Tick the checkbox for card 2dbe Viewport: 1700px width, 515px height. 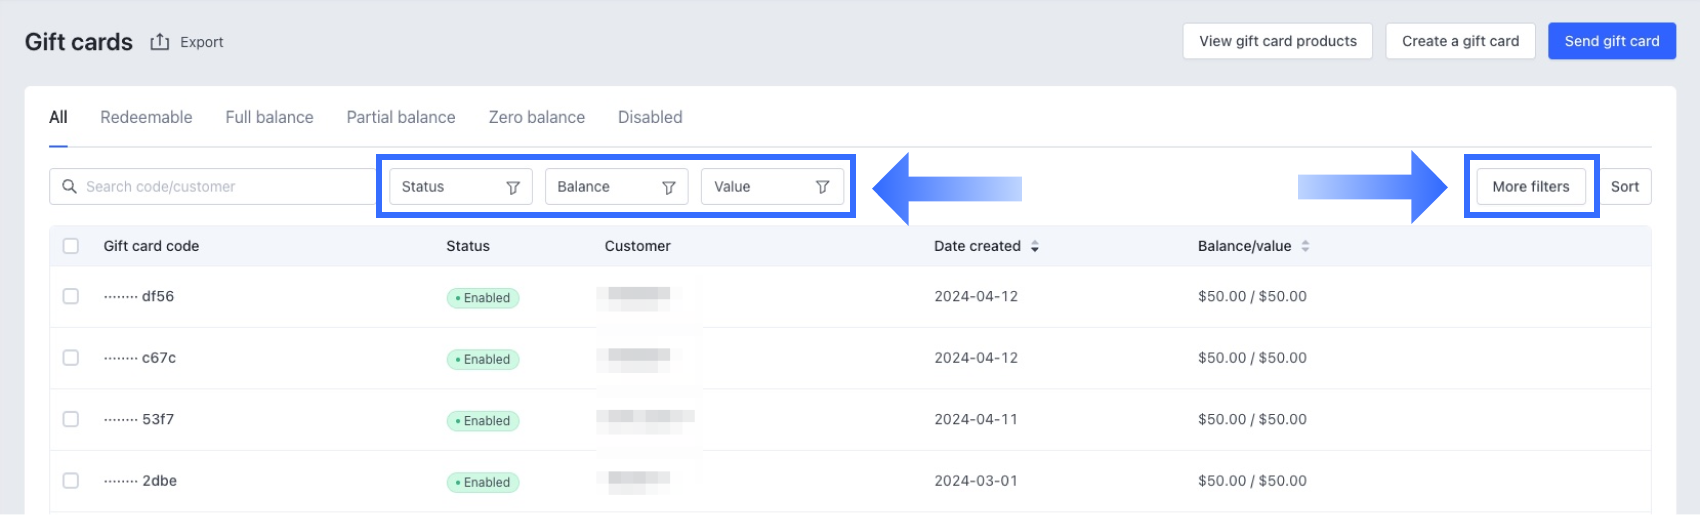coord(71,481)
